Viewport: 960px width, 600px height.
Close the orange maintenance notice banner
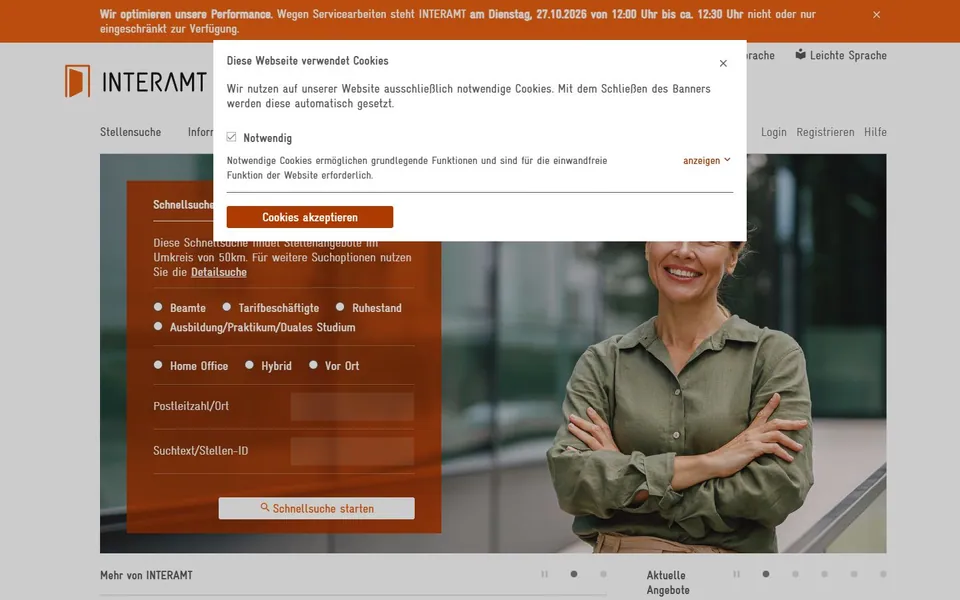[876, 15]
